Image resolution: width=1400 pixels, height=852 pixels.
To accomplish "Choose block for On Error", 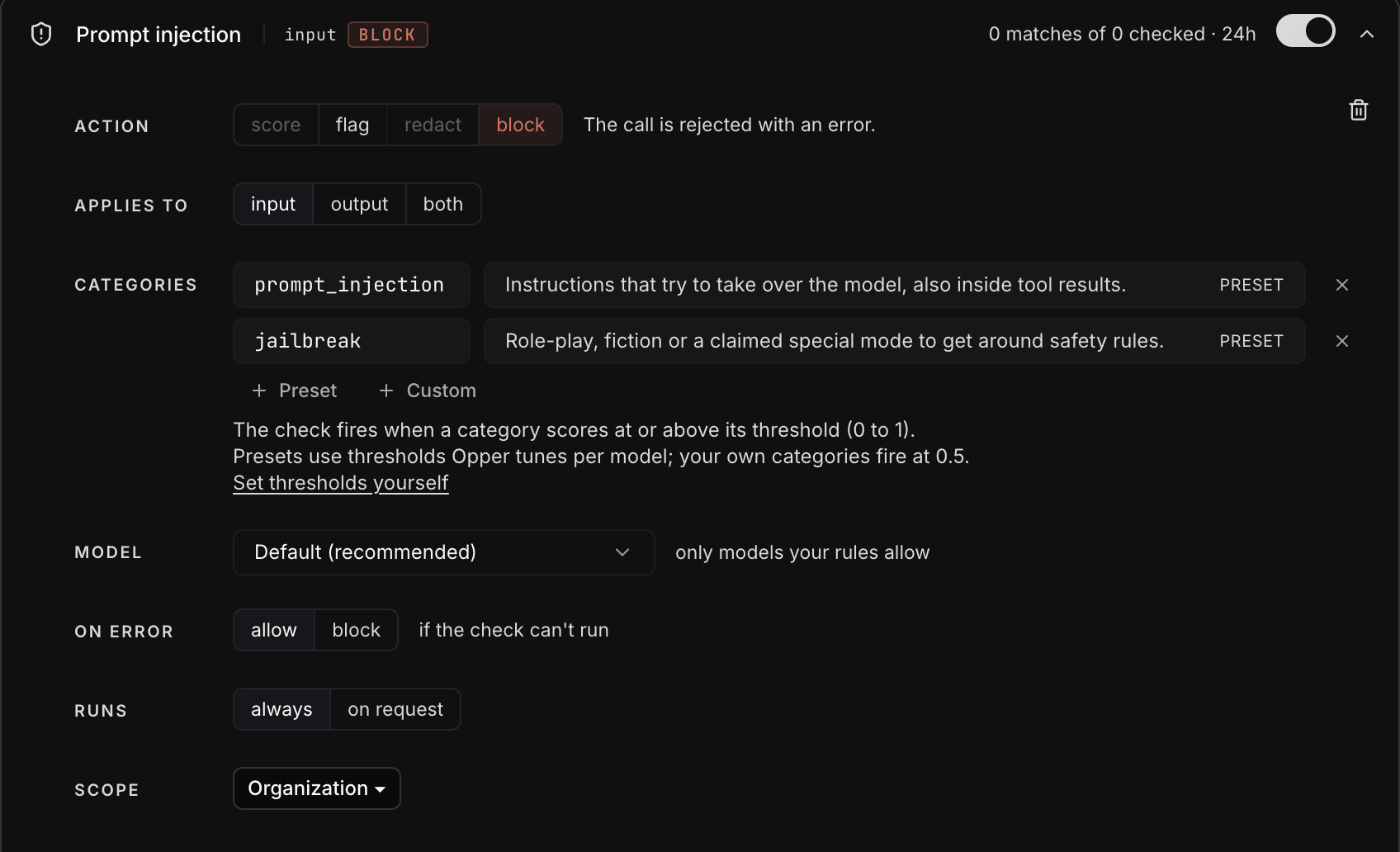I will pyautogui.click(x=356, y=630).
